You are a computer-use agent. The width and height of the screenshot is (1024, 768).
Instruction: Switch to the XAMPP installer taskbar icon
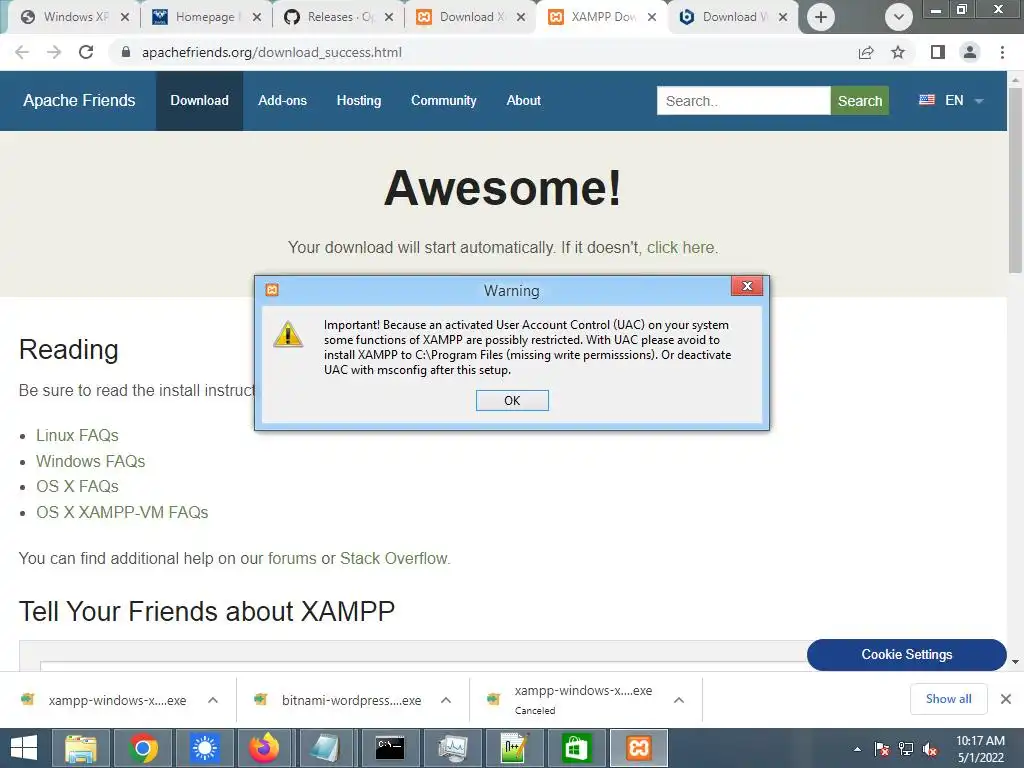pyautogui.click(x=639, y=748)
